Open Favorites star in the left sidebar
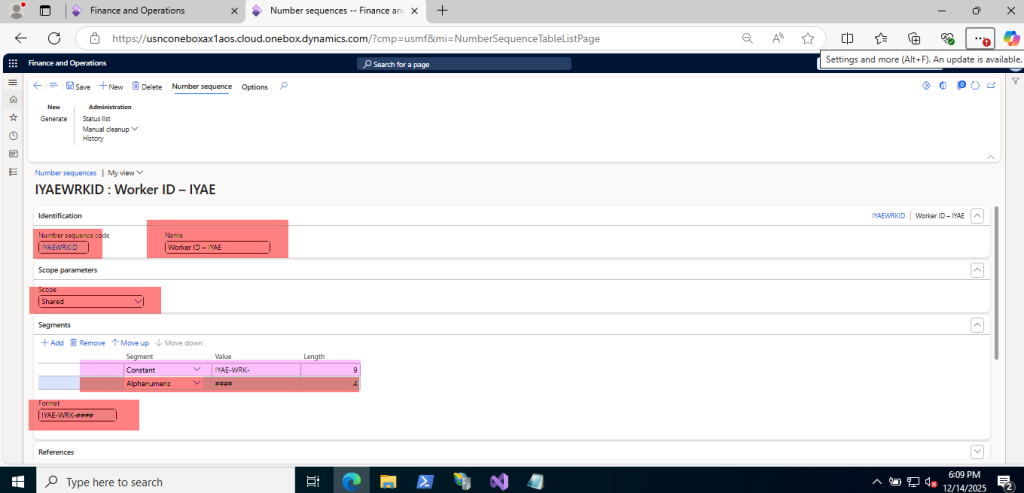This screenshot has width=1024, height=493. point(13,117)
